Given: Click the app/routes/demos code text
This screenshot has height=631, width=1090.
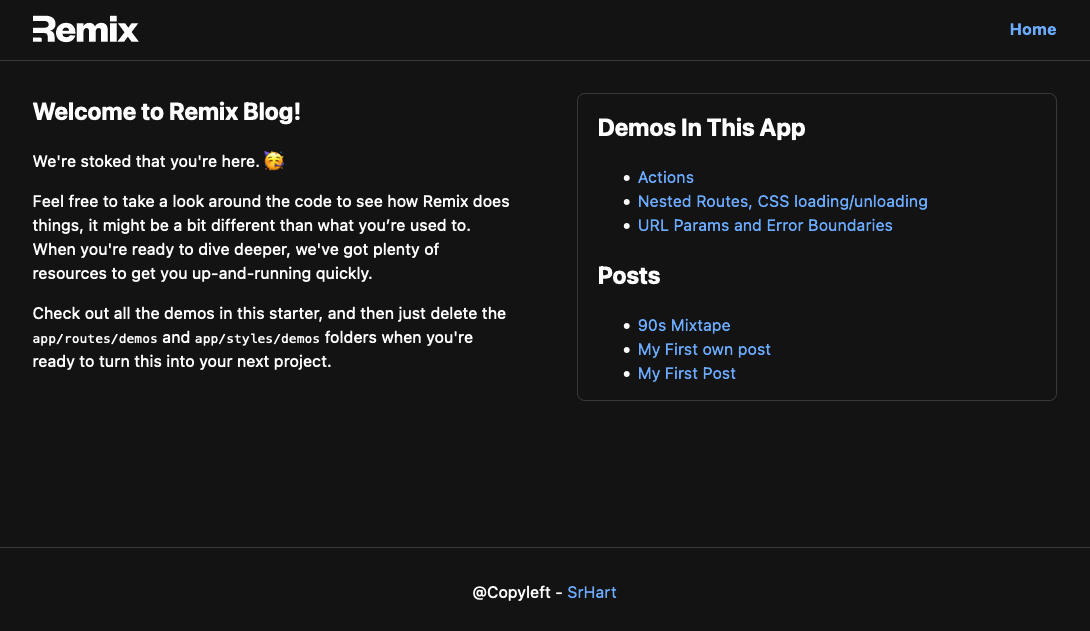Looking at the screenshot, I should (95, 338).
